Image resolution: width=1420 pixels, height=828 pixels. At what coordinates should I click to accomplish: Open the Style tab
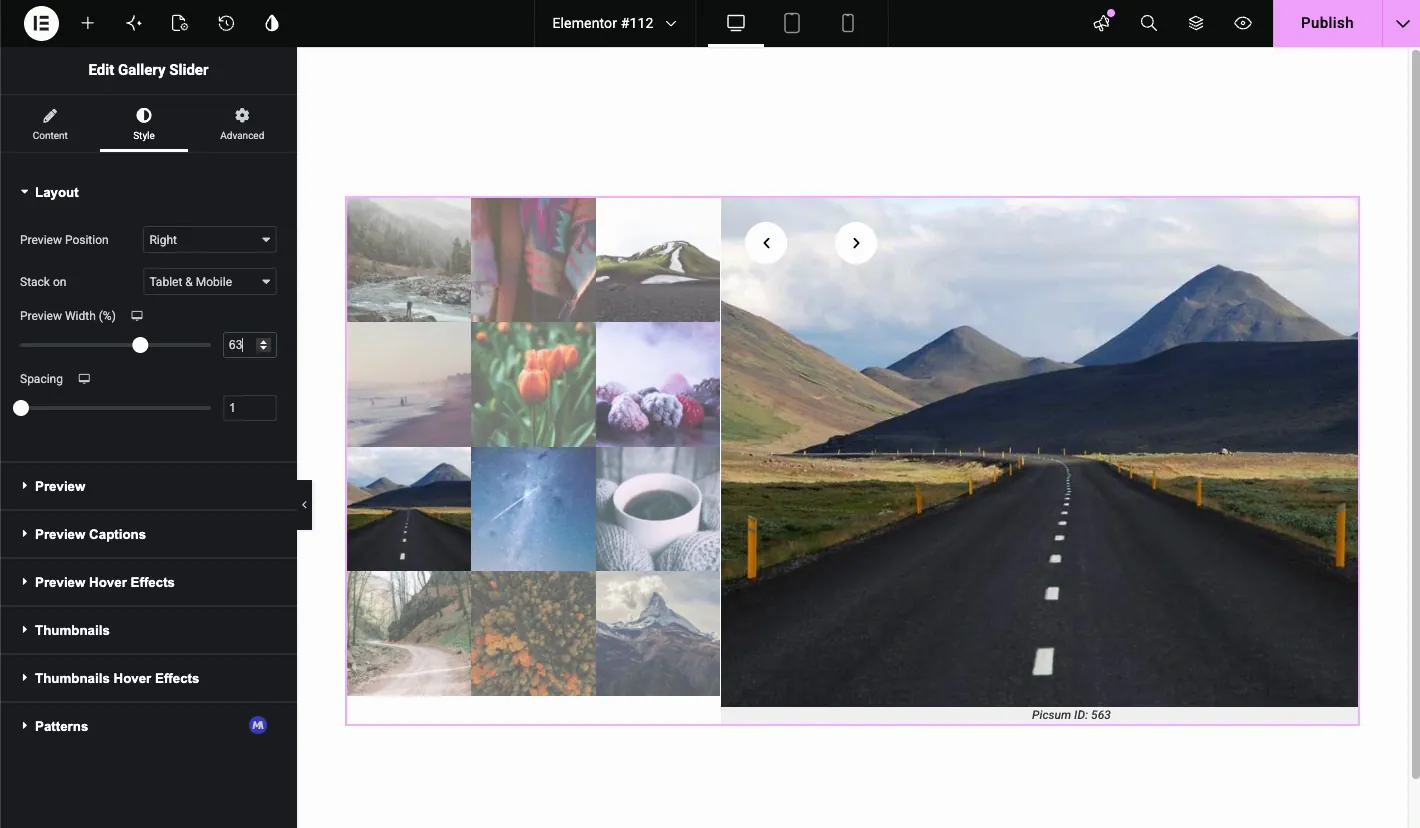coord(144,125)
